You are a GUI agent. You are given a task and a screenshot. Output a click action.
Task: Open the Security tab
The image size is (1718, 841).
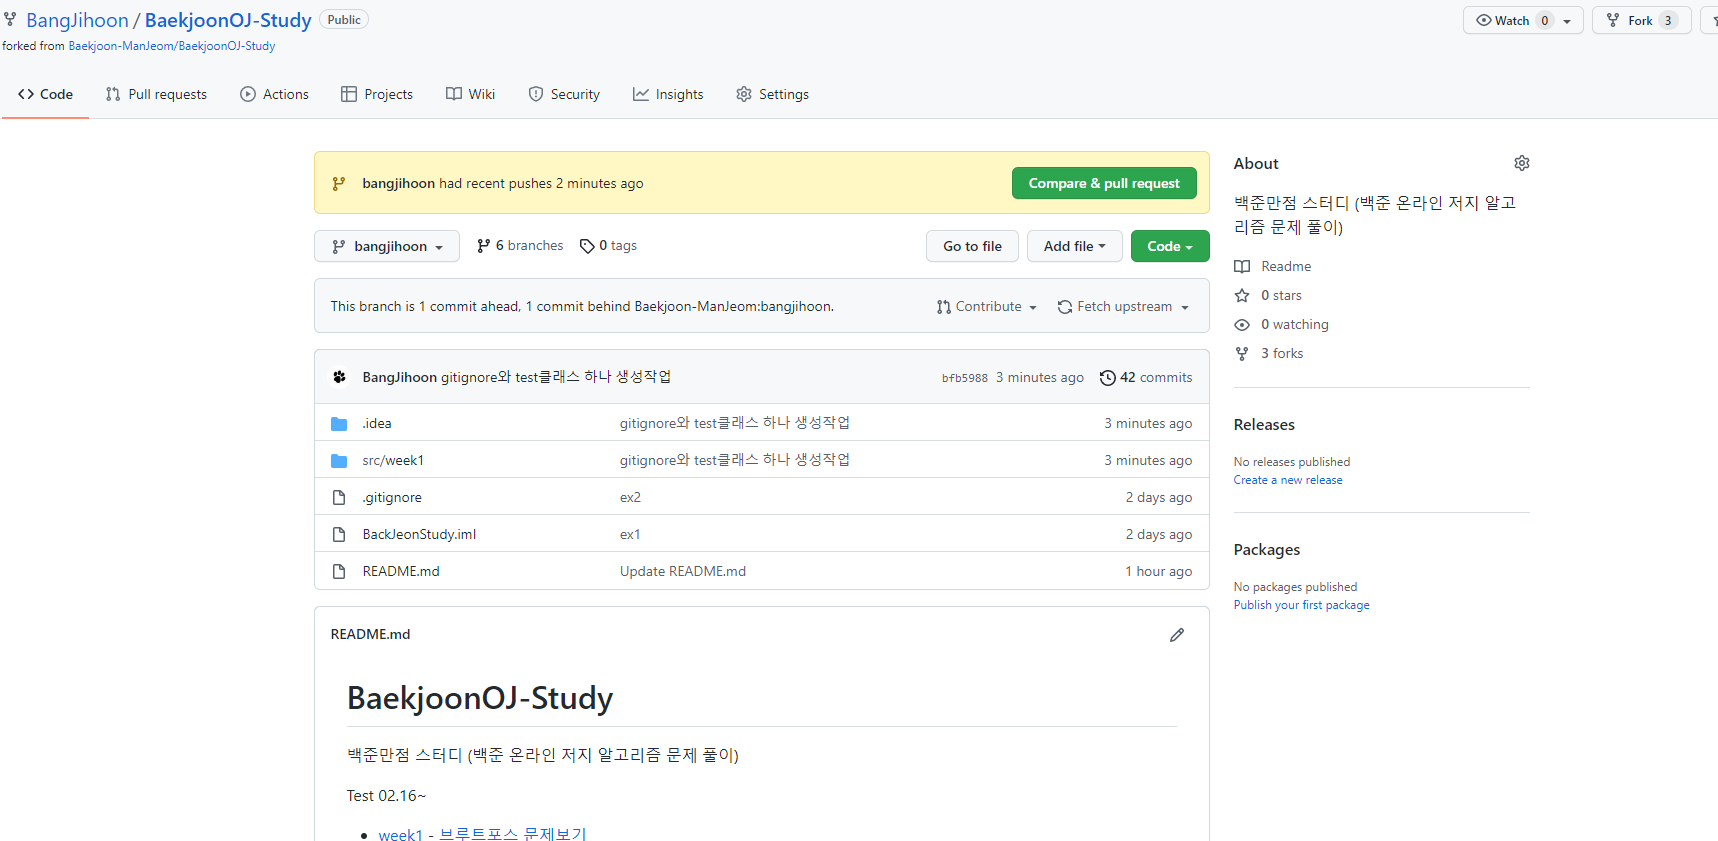click(x=564, y=94)
